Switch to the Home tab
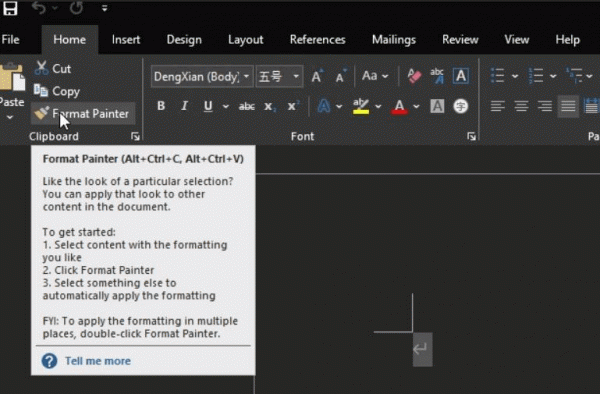600x394 pixels. click(x=69, y=40)
